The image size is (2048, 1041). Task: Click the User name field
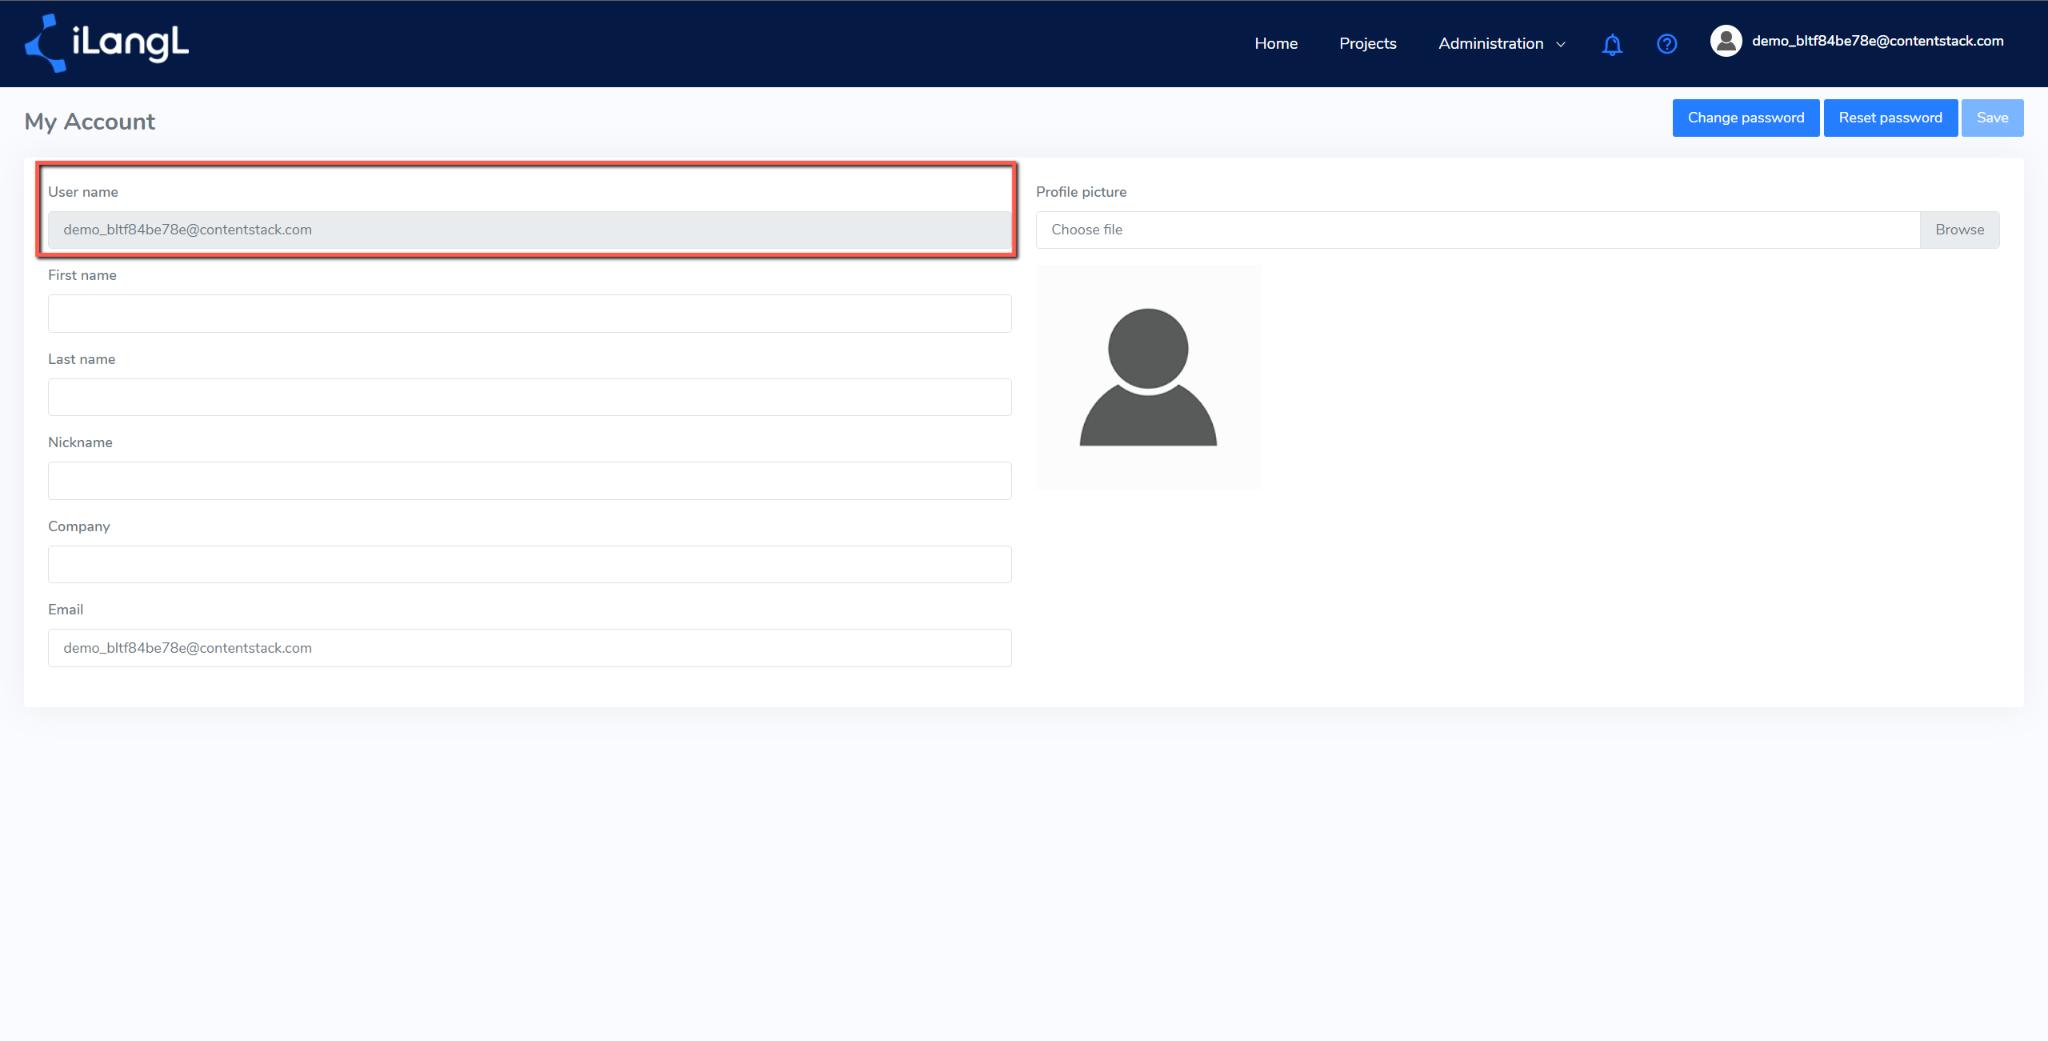[530, 230]
